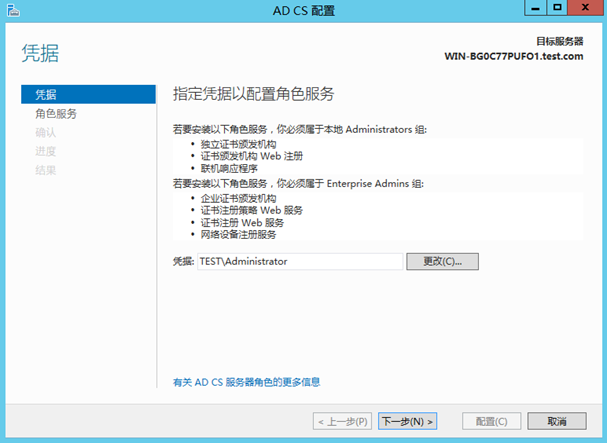This screenshot has width=607, height=443.
Task: Click the sentence mentioning the Enterprise Admins group
Action: [x=298, y=184]
